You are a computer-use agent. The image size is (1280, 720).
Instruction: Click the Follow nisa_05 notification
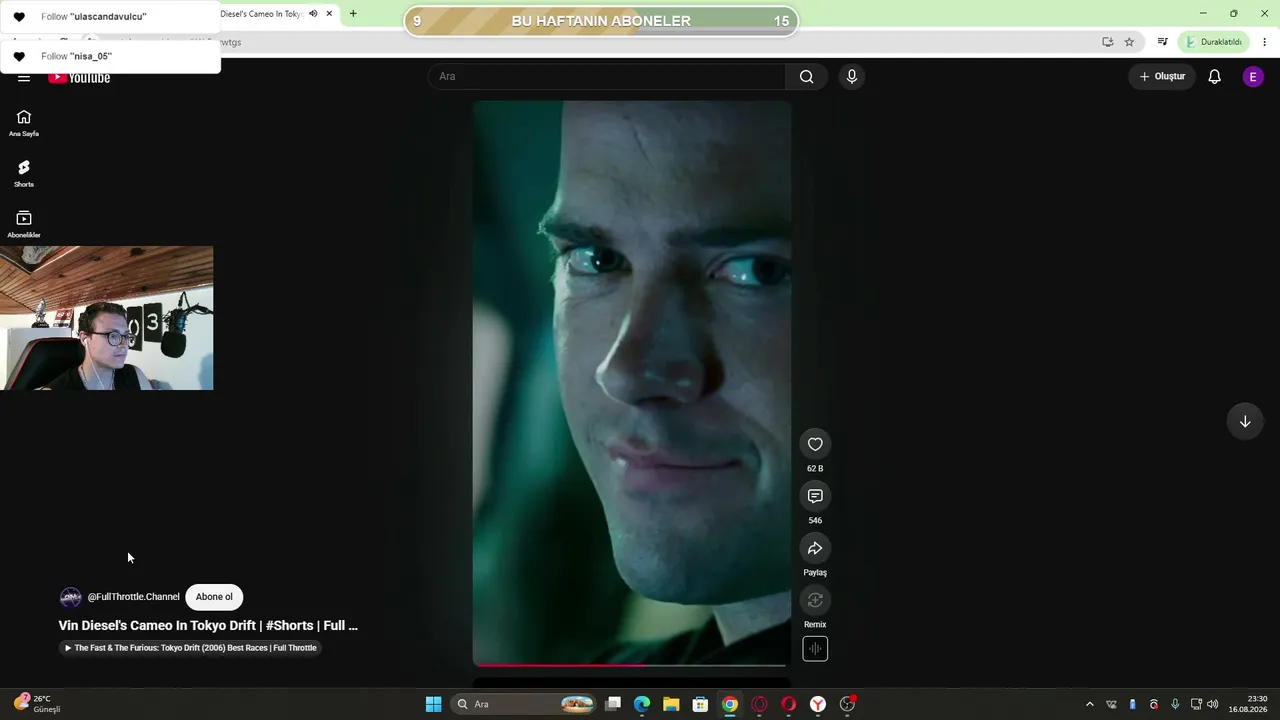(x=110, y=57)
